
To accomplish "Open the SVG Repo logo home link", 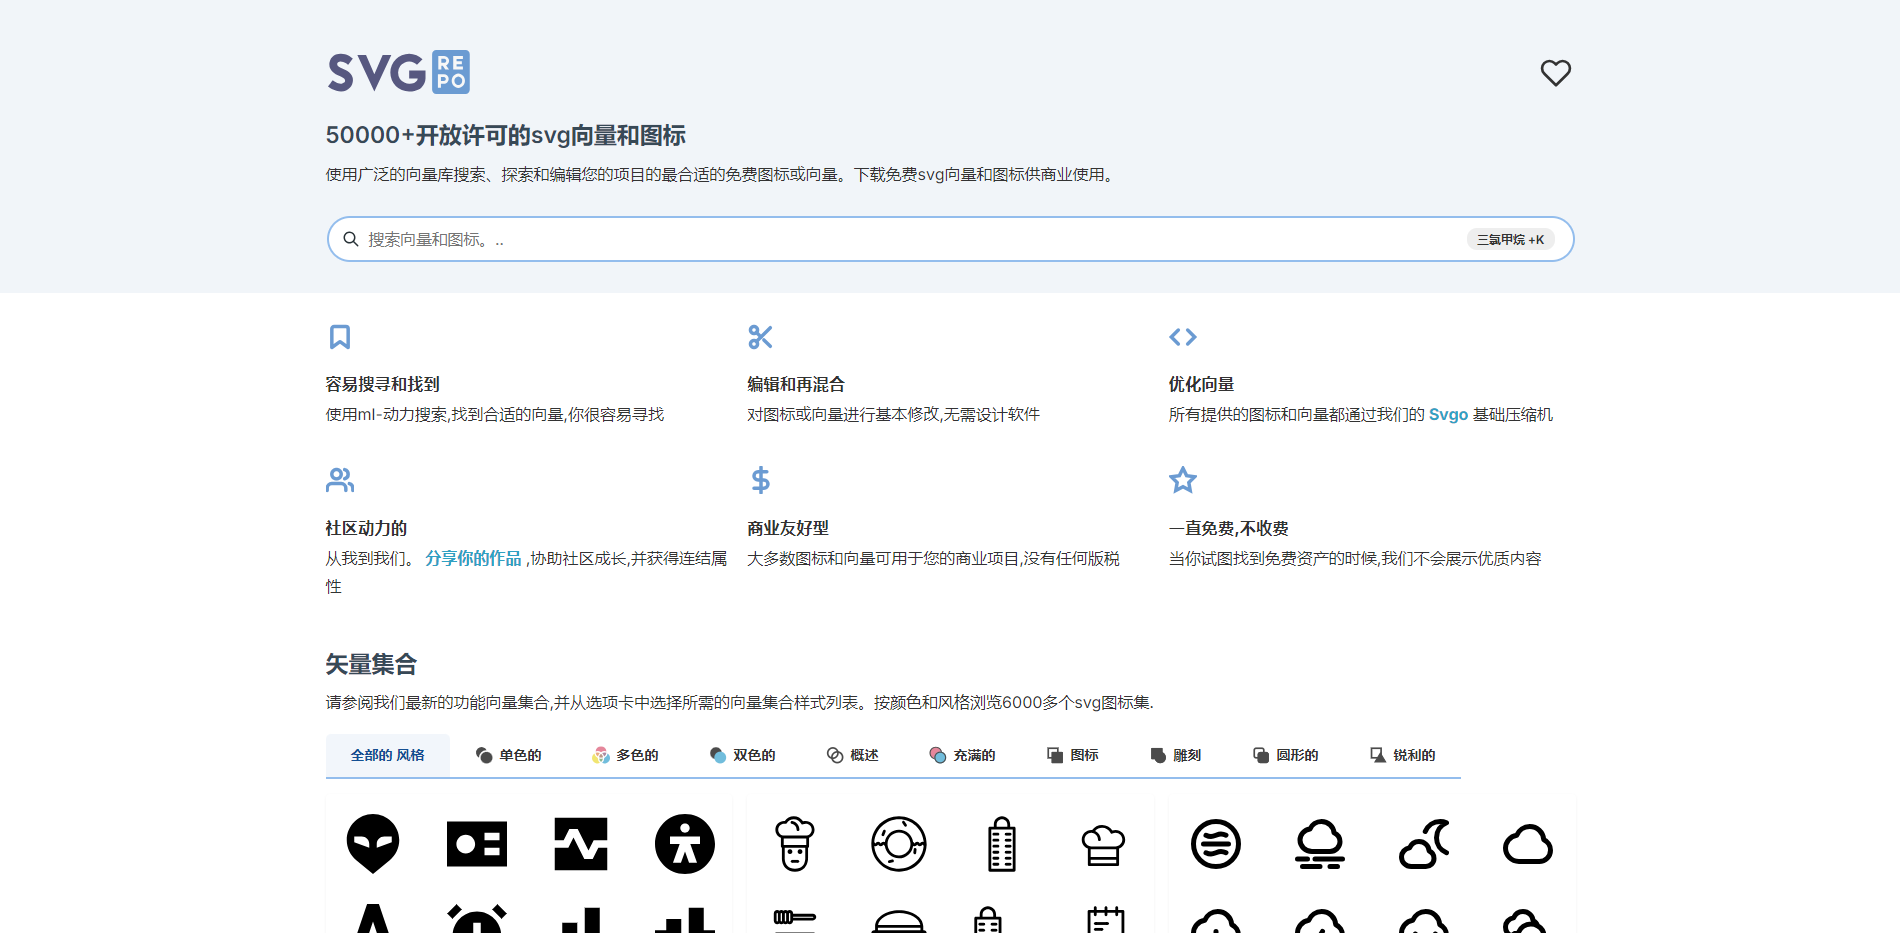I will (x=398, y=73).
